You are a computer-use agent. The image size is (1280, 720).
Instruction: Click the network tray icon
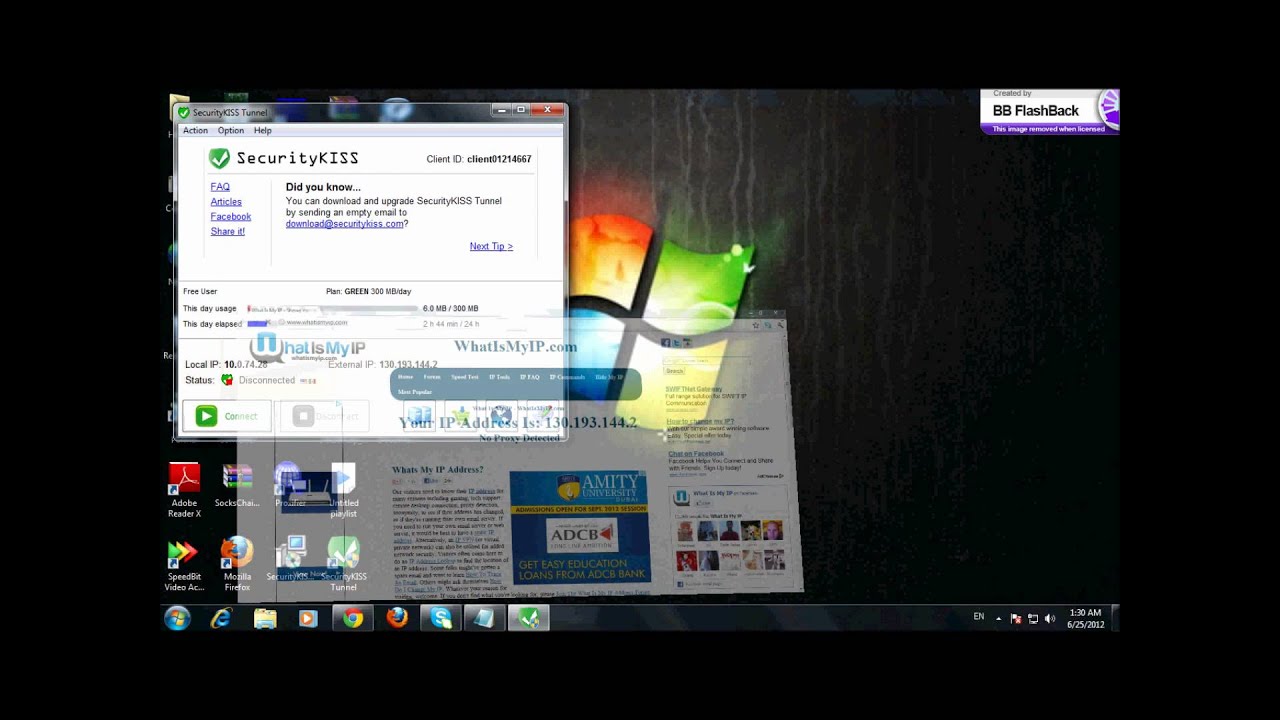(x=1033, y=619)
